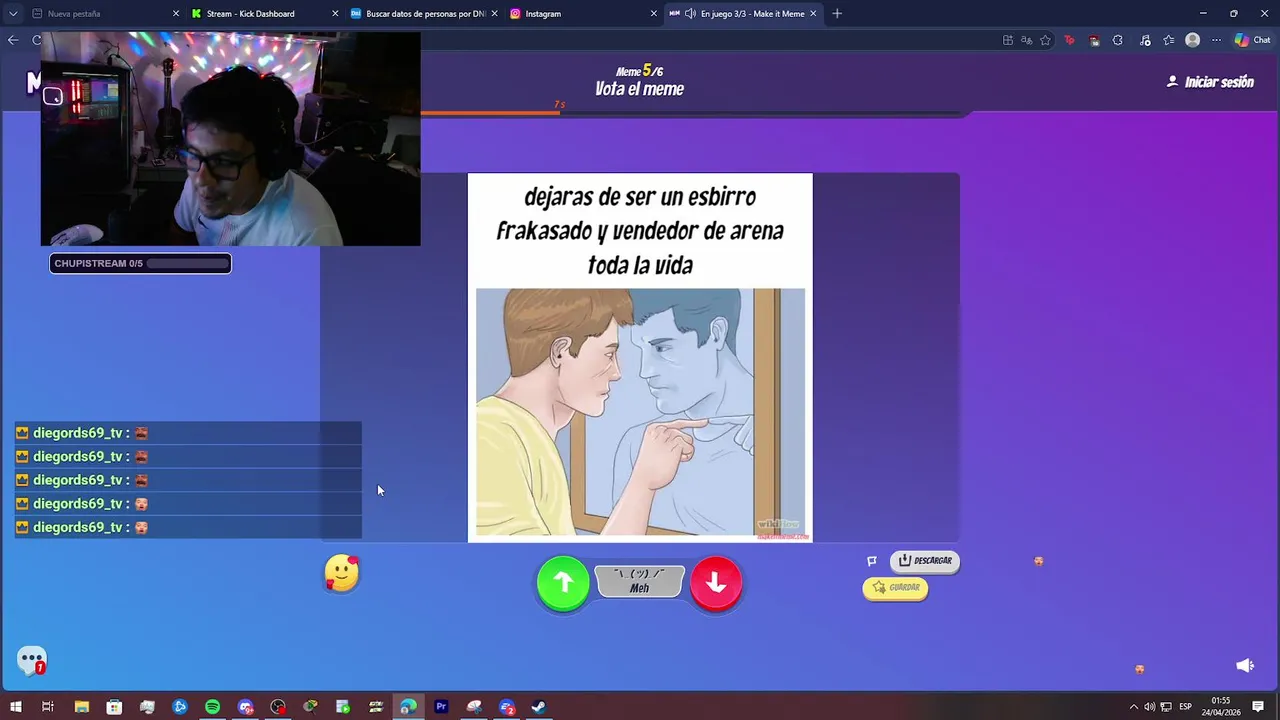This screenshot has height=720, width=1280.
Task: Click the meme image thumbnail
Action: click(x=640, y=413)
